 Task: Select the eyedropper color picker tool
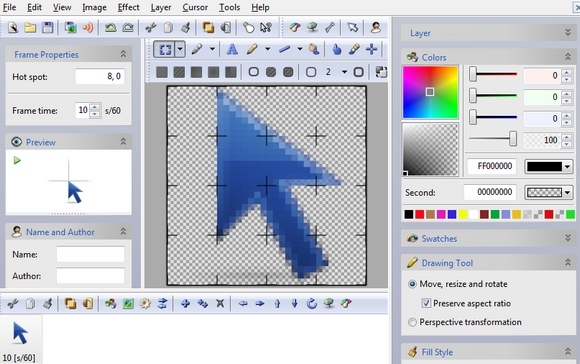click(354, 49)
